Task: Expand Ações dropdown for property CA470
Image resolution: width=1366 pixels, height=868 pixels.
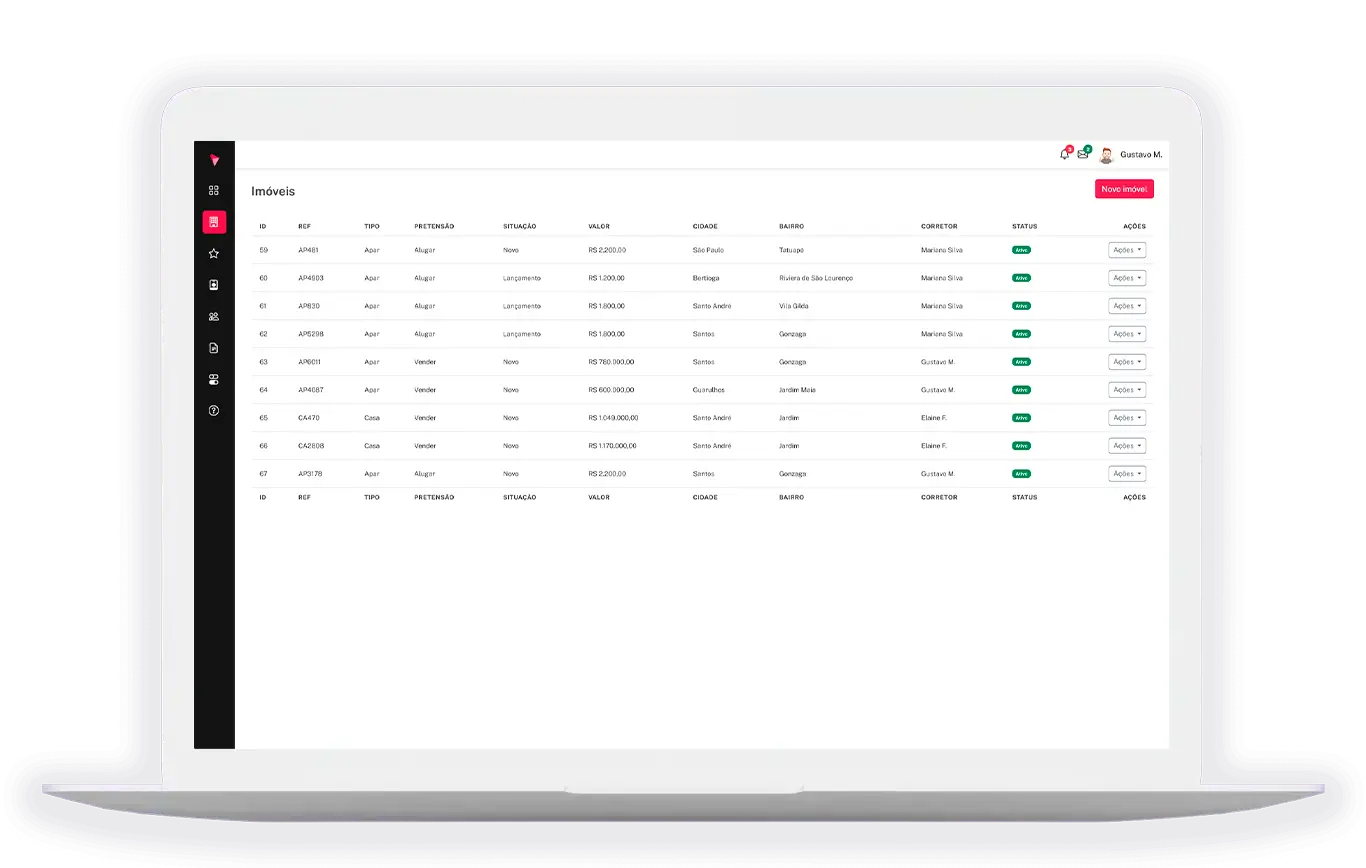Action: click(1126, 418)
